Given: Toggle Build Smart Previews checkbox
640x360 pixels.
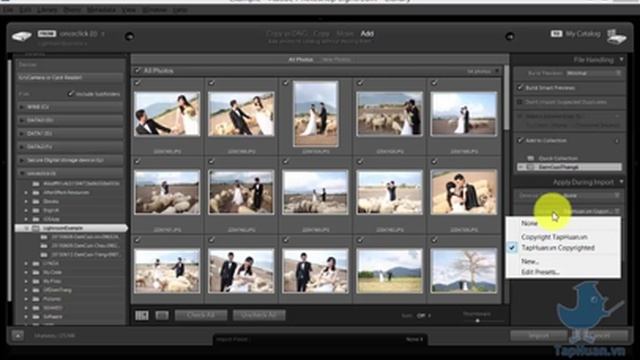Looking at the screenshot, I should [520, 87].
